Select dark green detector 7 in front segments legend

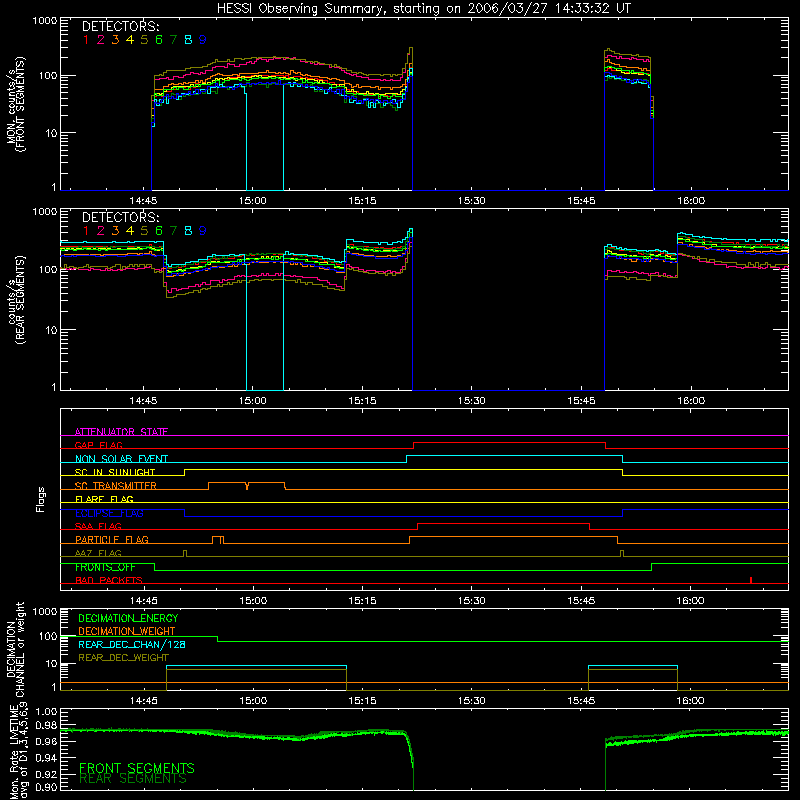173,40
